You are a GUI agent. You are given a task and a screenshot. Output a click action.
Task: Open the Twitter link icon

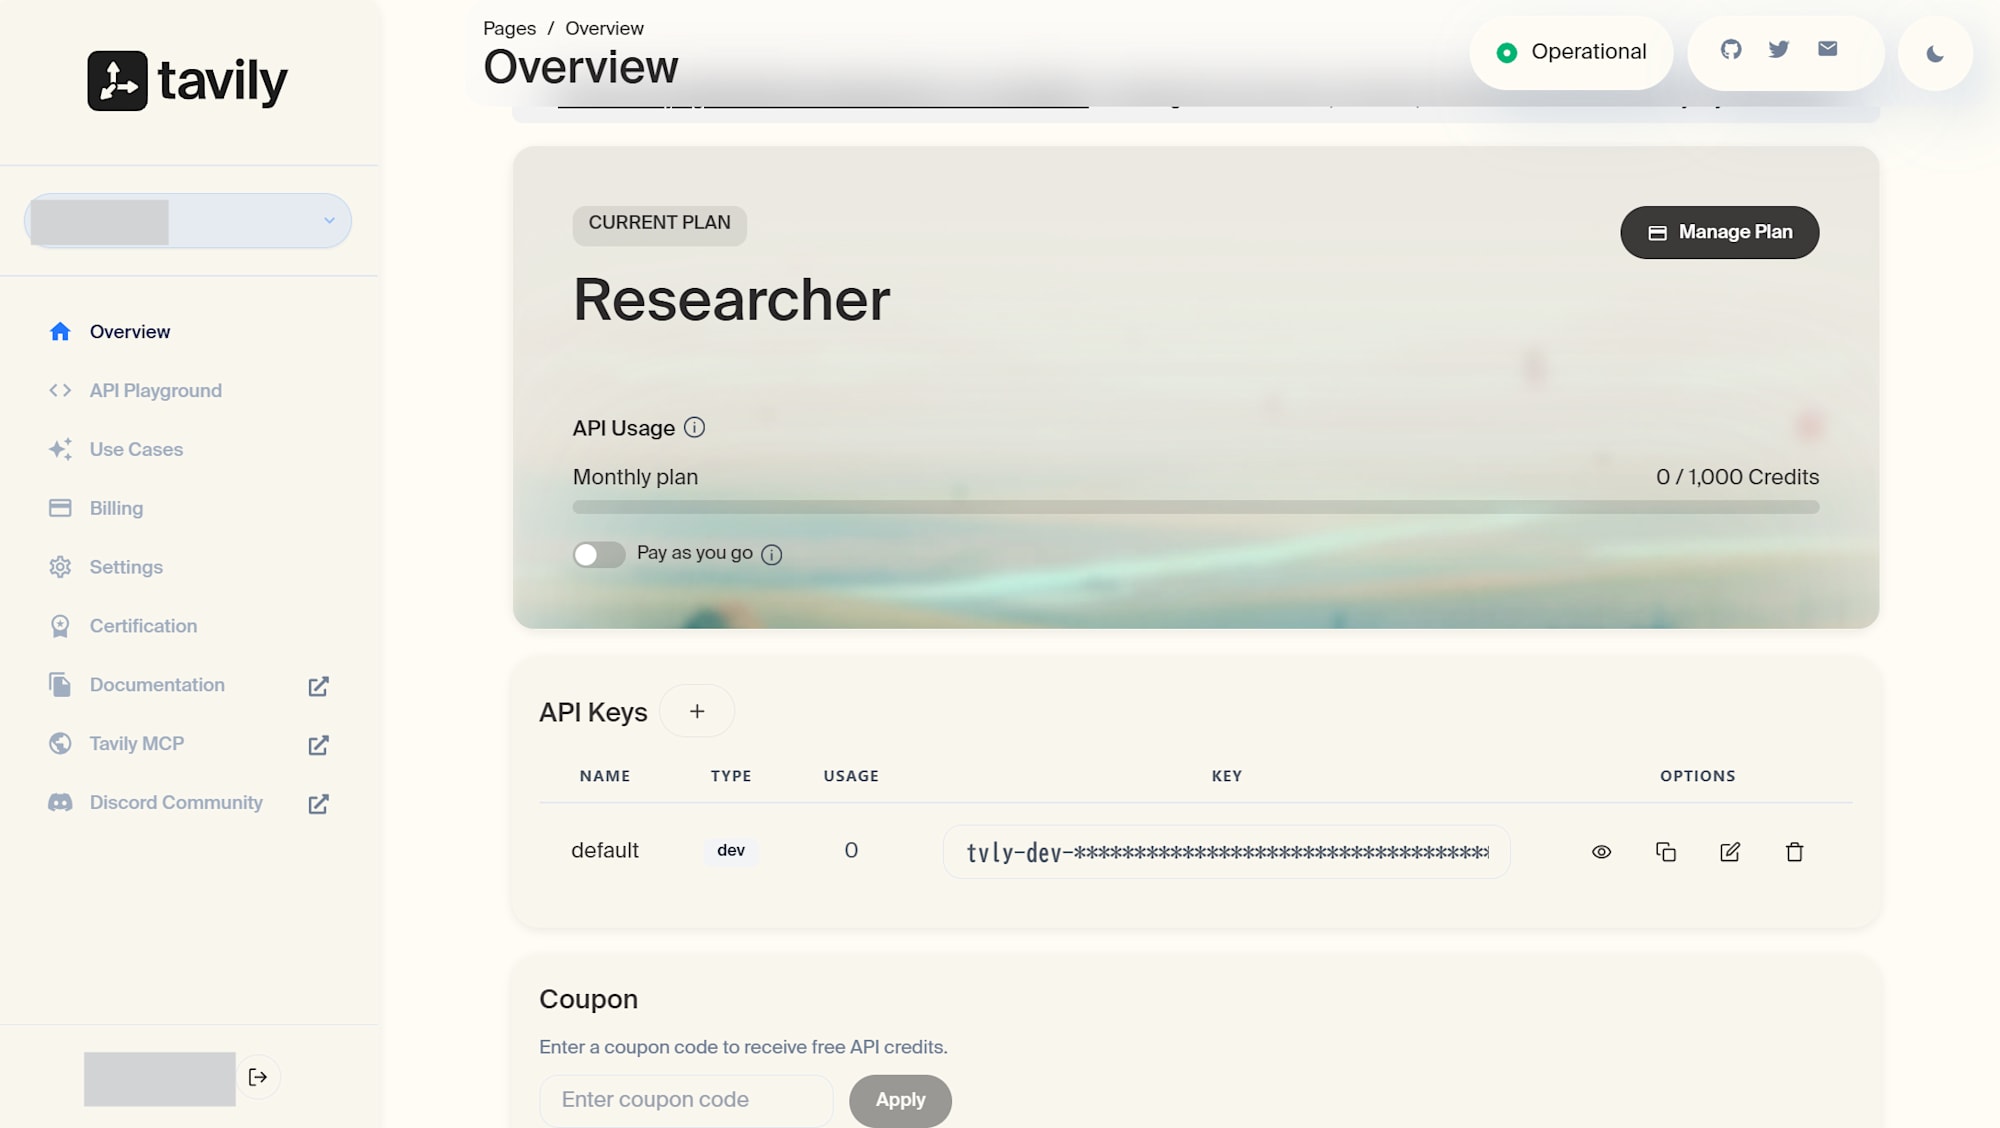(1779, 49)
